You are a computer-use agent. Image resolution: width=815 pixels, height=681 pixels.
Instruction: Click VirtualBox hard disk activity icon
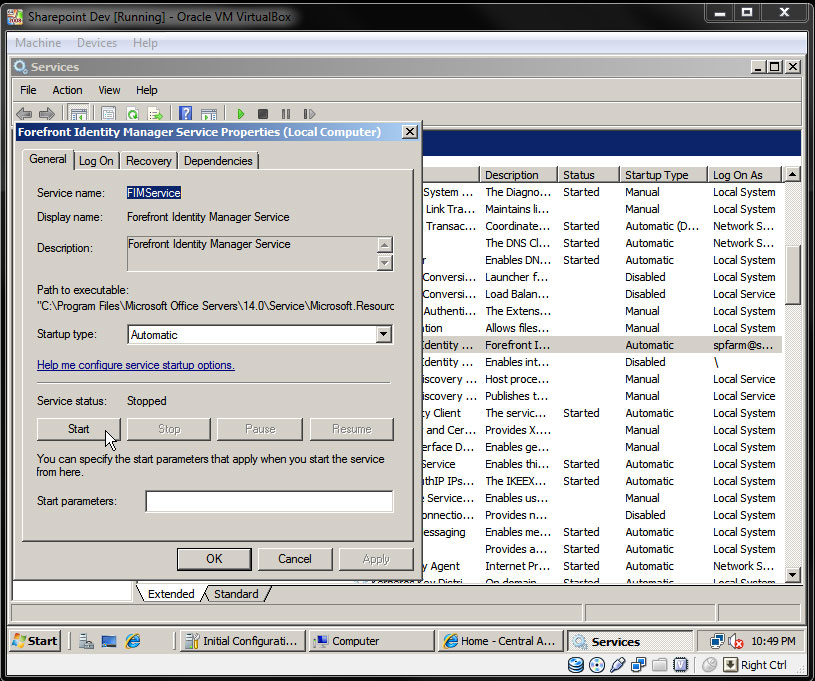pyautogui.click(x=575, y=665)
